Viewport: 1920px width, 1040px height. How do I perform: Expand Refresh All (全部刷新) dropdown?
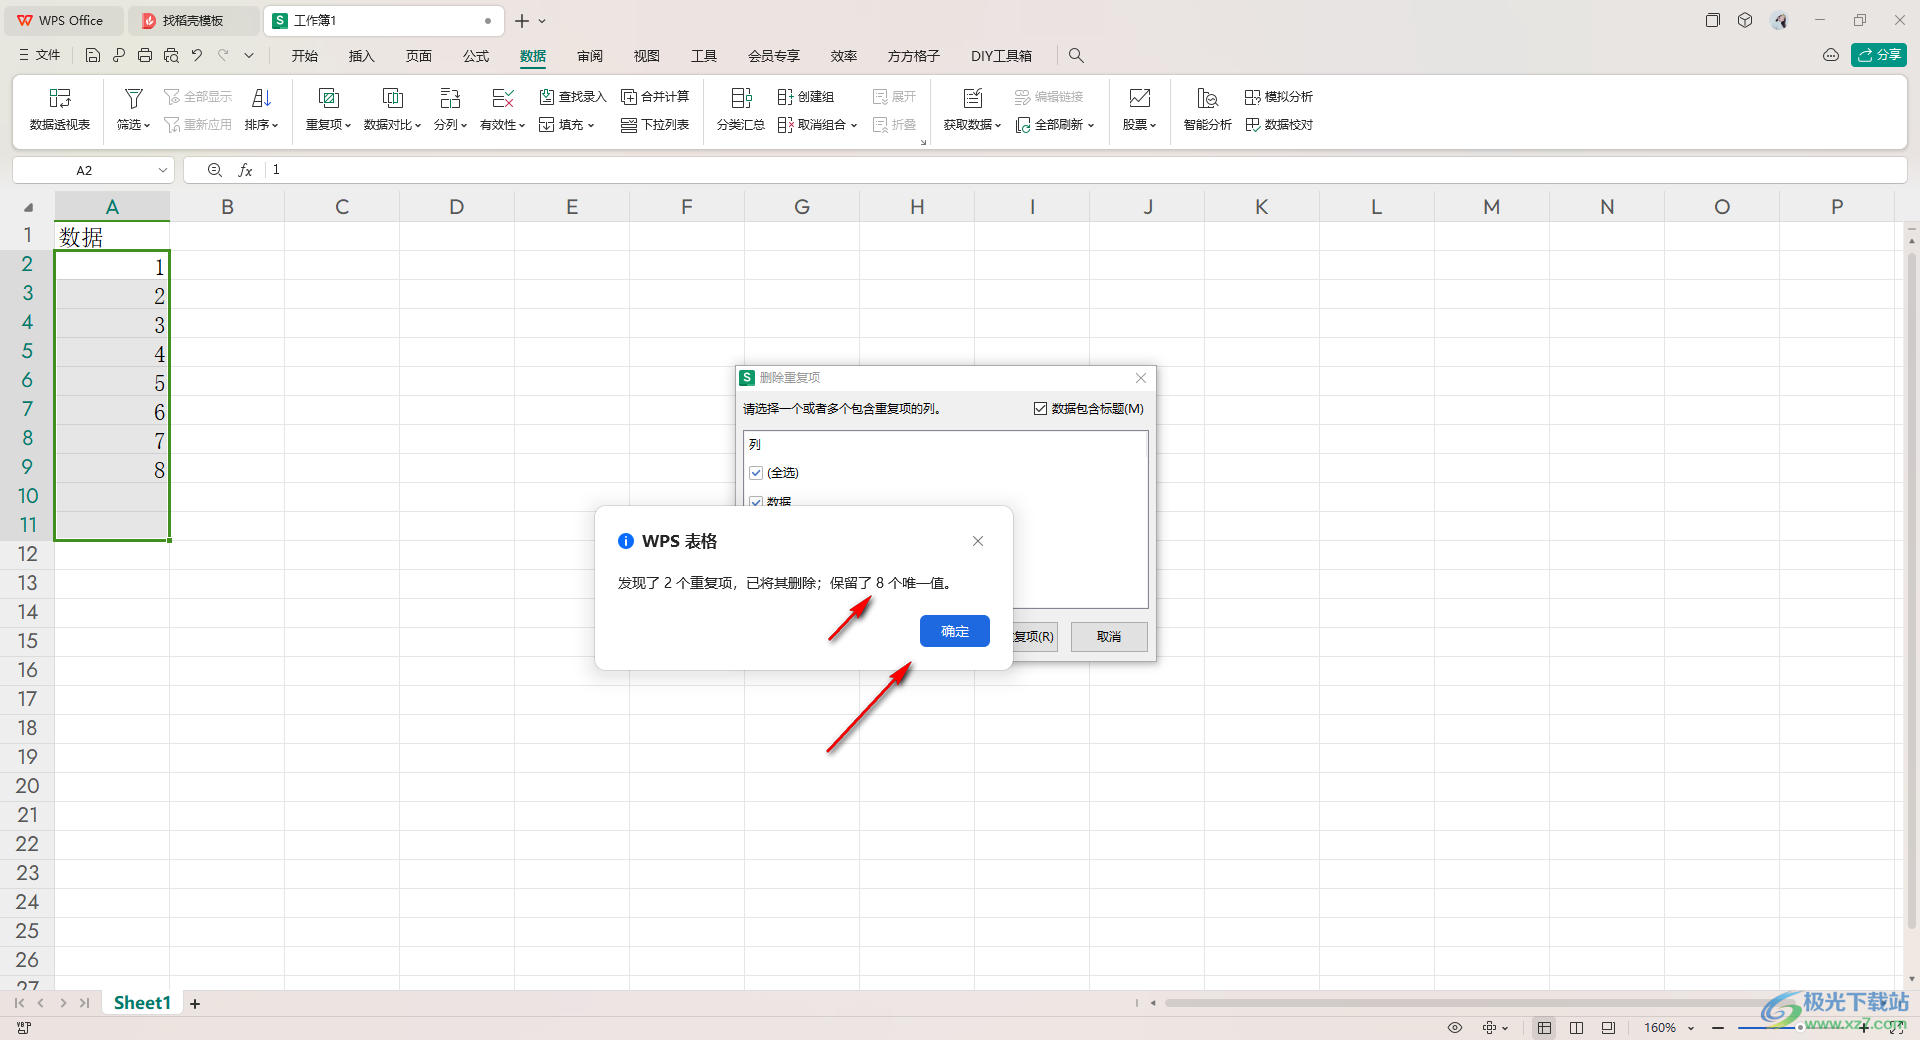click(x=1091, y=125)
